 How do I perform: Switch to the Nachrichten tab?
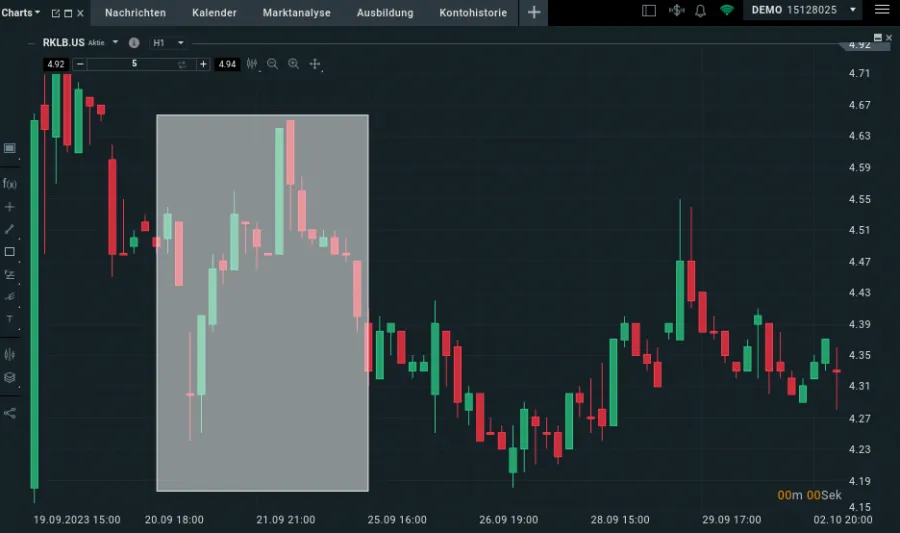135,13
